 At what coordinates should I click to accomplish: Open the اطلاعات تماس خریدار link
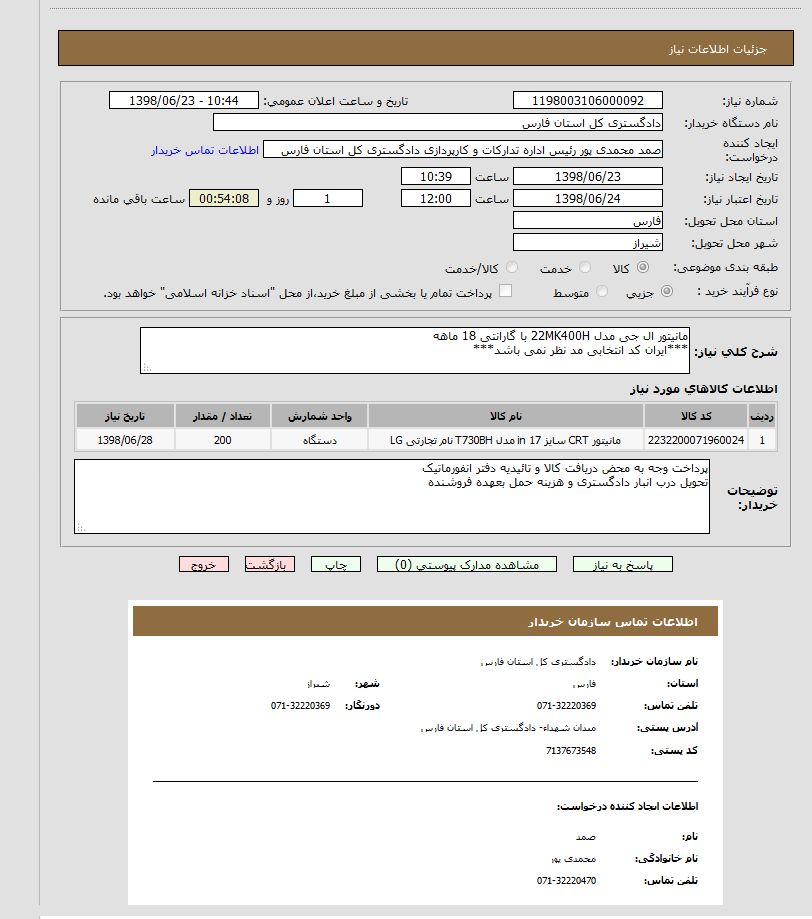pyautogui.click(x=205, y=150)
